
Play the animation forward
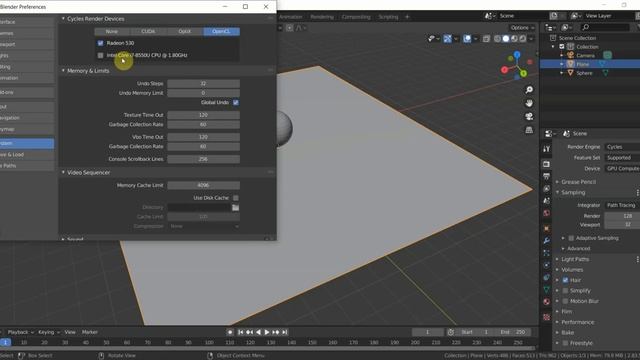tap(267, 332)
